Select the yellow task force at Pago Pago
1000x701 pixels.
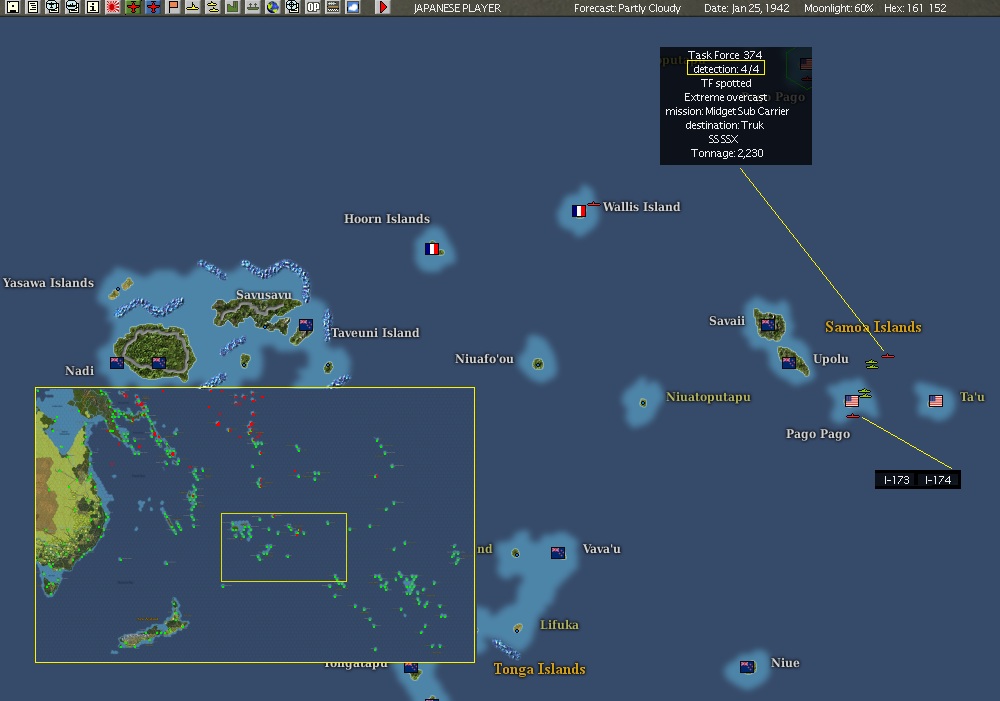point(865,393)
